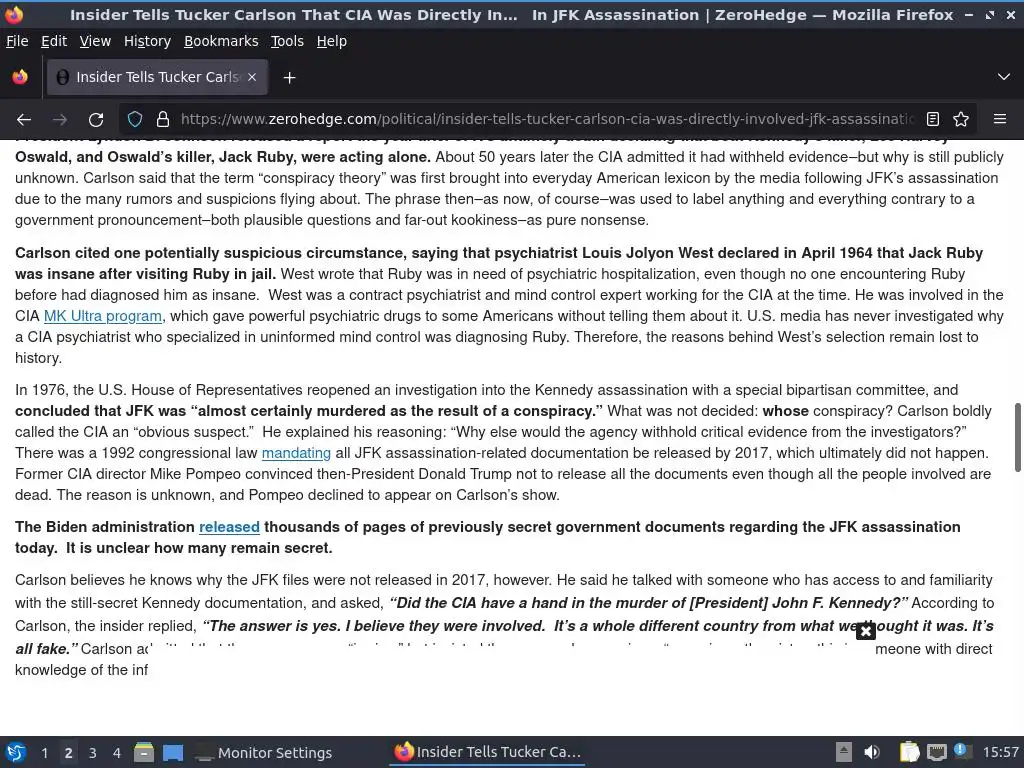The image size is (1024, 768).
Task: Activate the Monitor Settings taskbar window
Action: pyautogui.click(x=264, y=753)
